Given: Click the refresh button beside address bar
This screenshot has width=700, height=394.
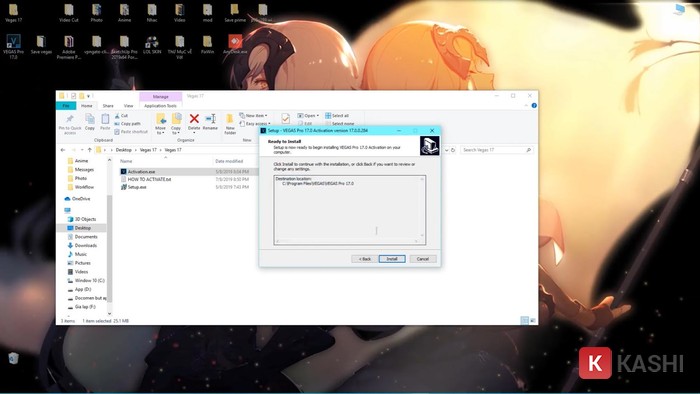Looking at the screenshot, I should 453,150.
